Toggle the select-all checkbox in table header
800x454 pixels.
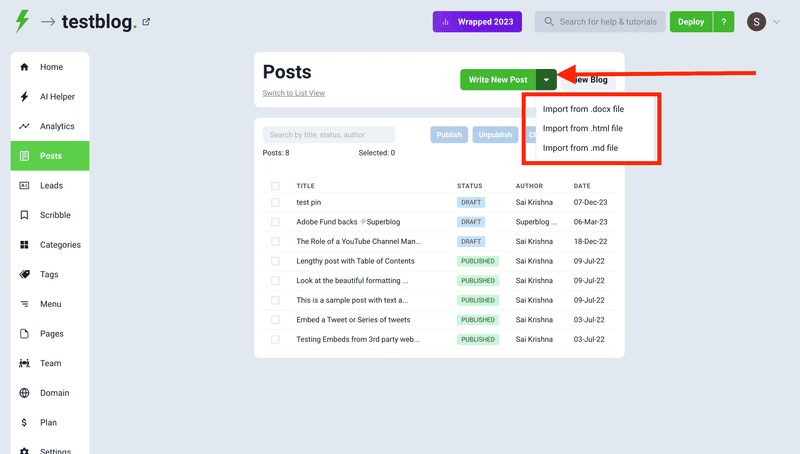(x=275, y=186)
